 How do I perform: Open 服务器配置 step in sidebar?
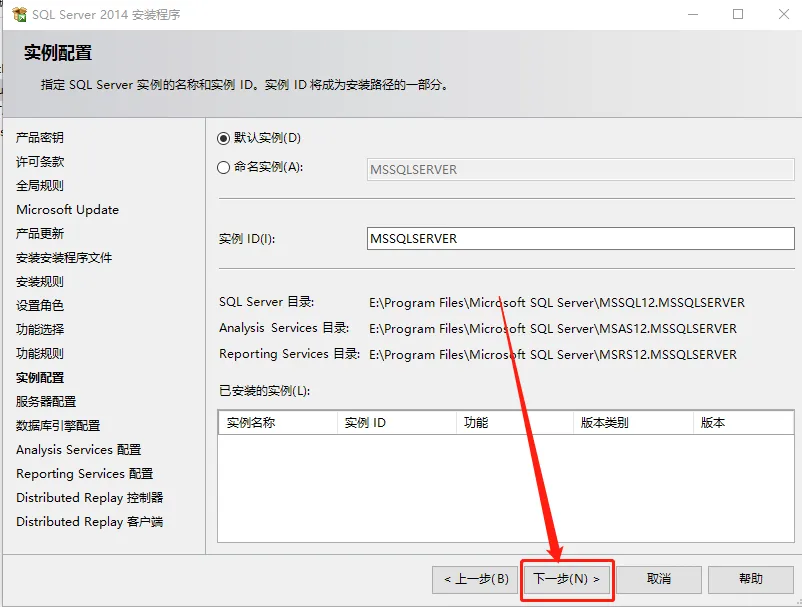point(46,401)
